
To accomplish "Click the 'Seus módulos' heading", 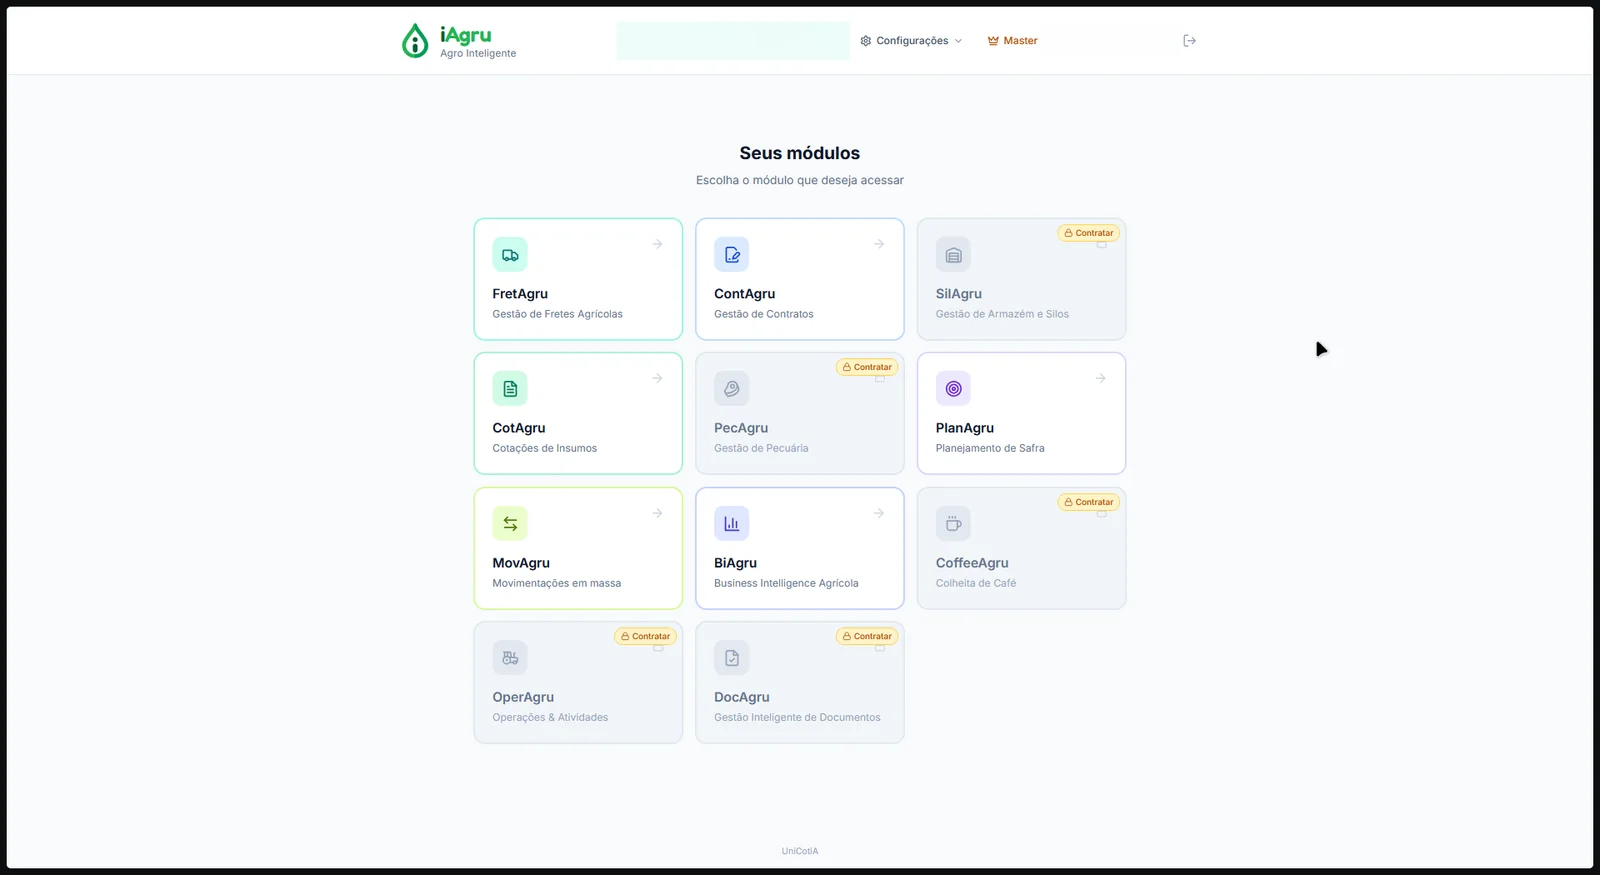I will pyautogui.click(x=800, y=153).
